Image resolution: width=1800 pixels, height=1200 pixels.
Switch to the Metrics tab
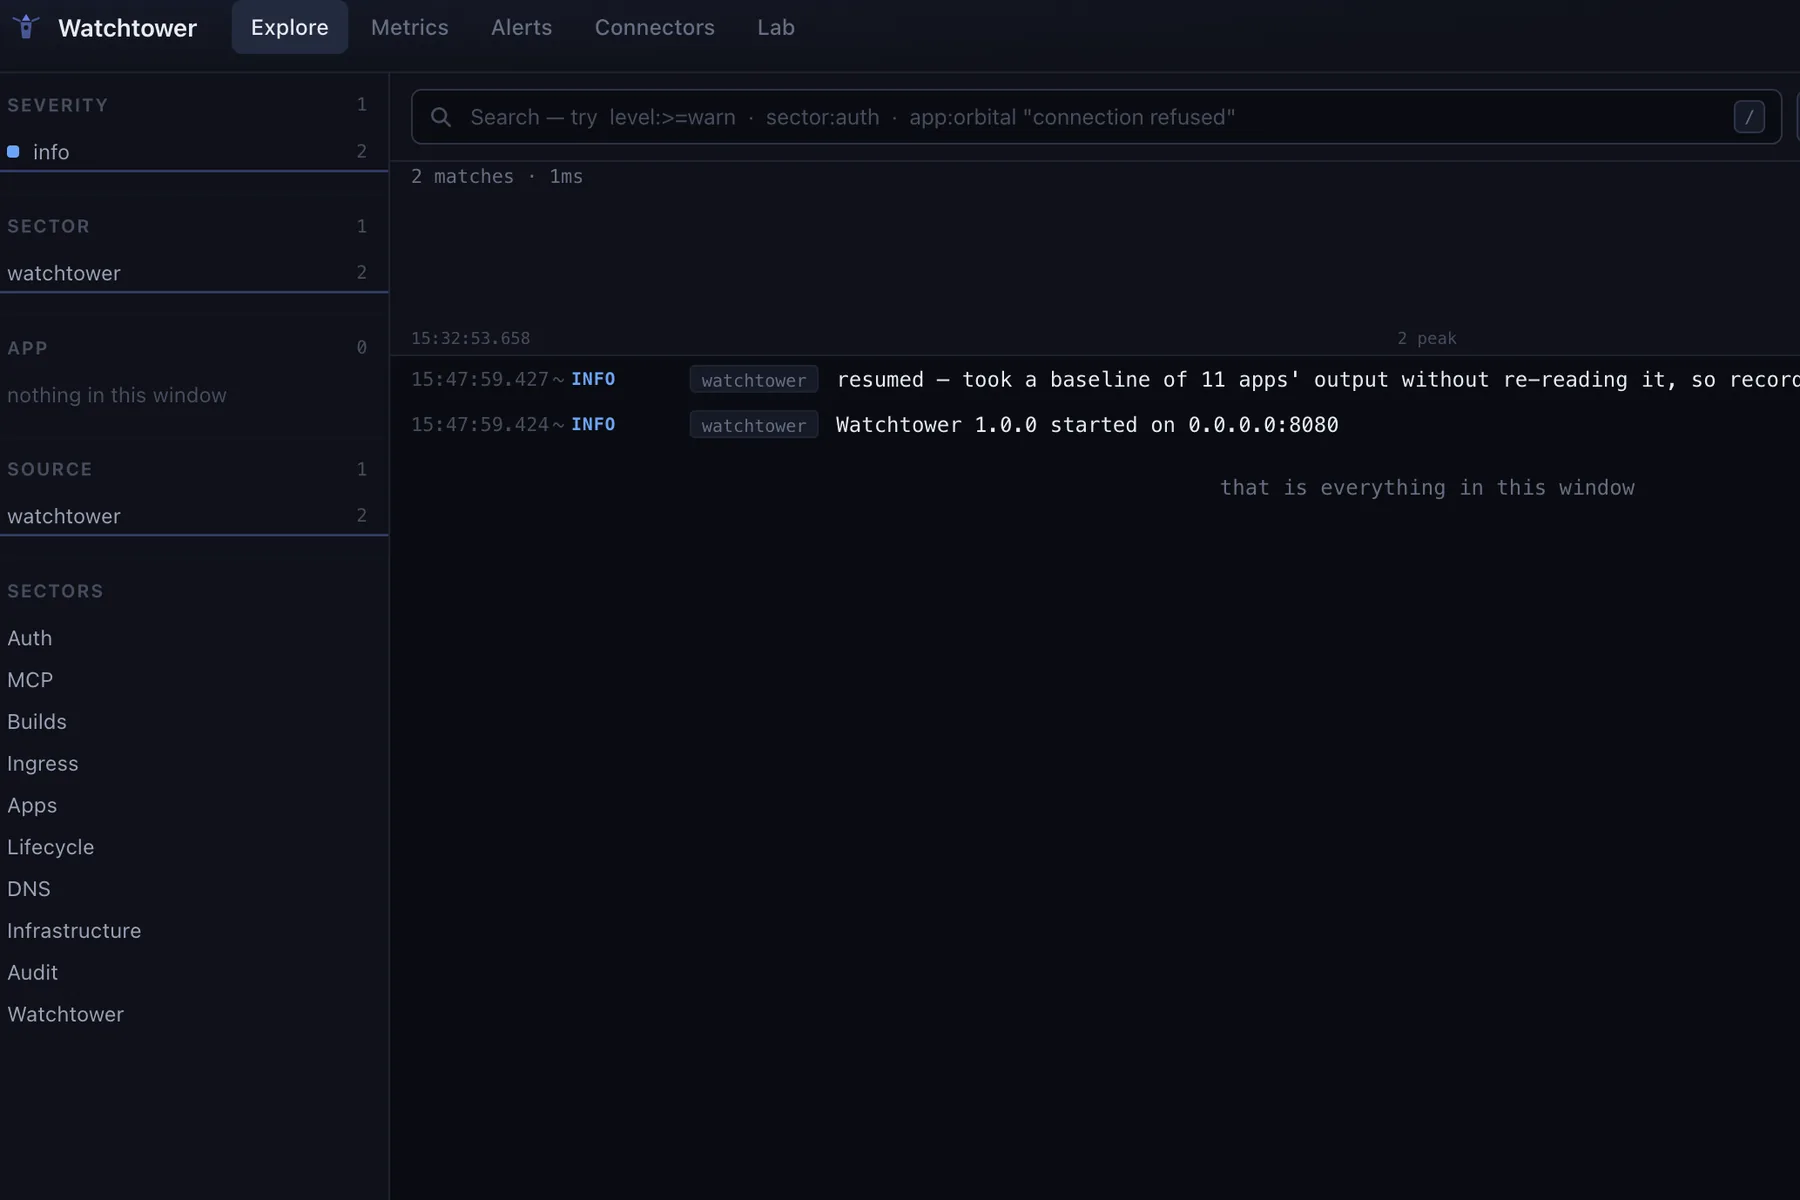pos(410,27)
